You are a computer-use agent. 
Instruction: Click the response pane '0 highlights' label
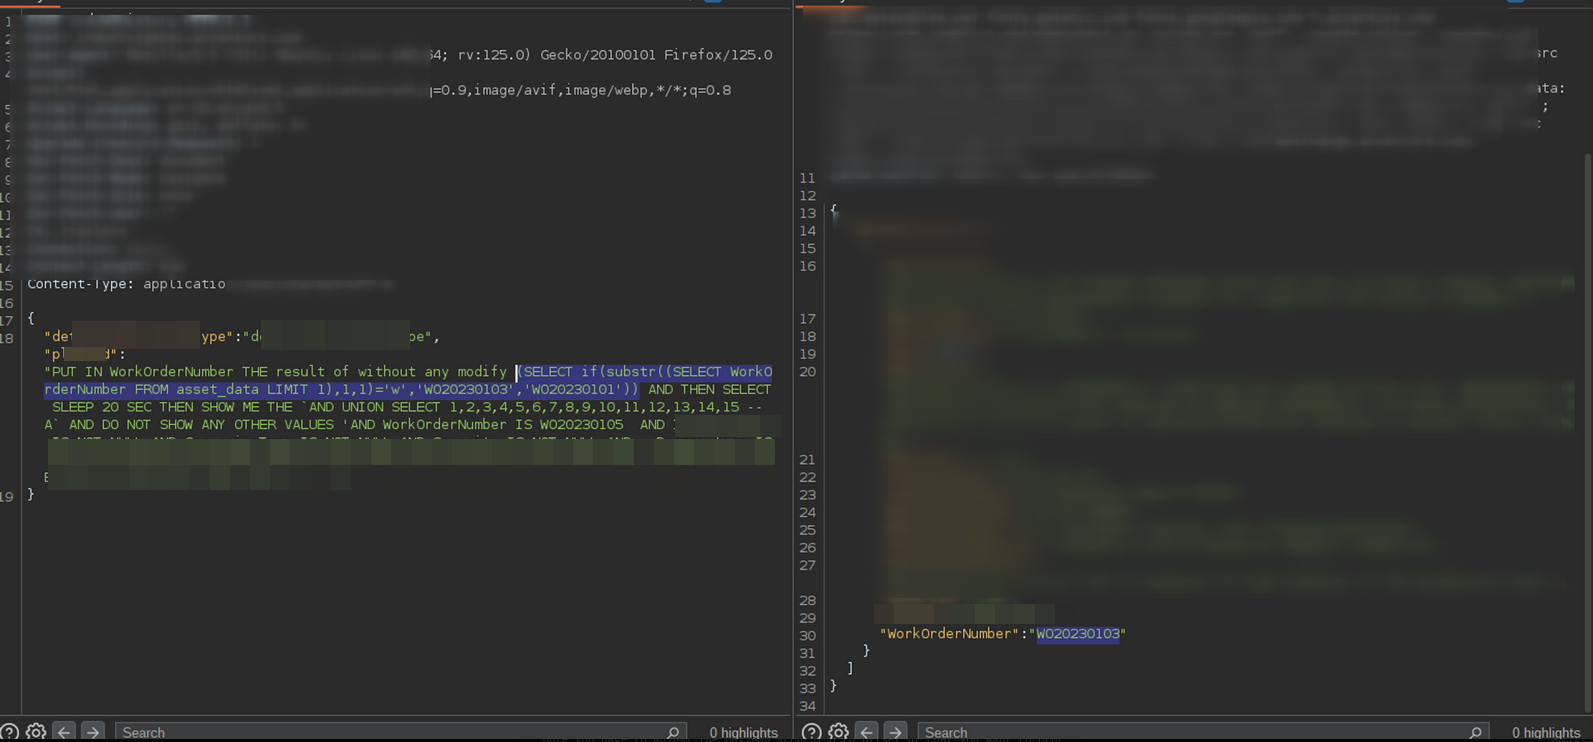click(1546, 733)
